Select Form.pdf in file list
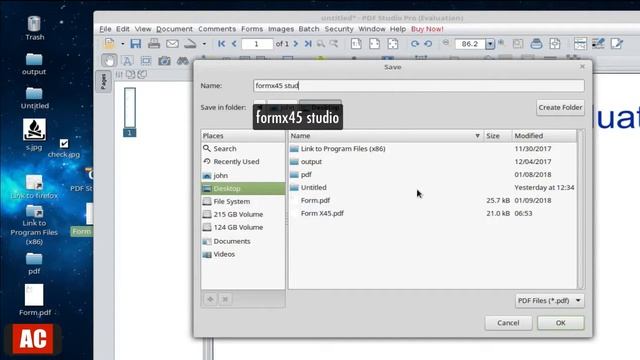This screenshot has height=360, width=640. (433, 200)
